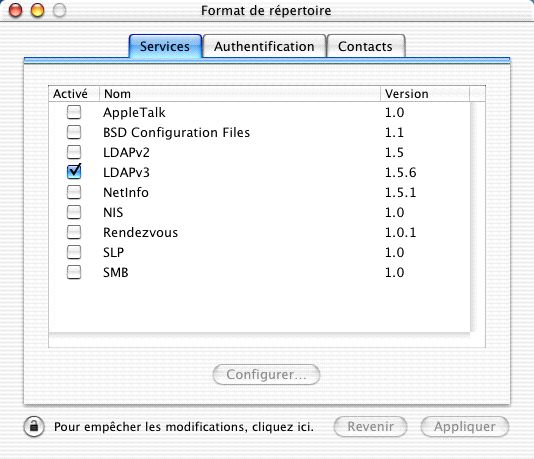Select the NIS entry
Screen dimensions: 534x459
(x=113, y=212)
